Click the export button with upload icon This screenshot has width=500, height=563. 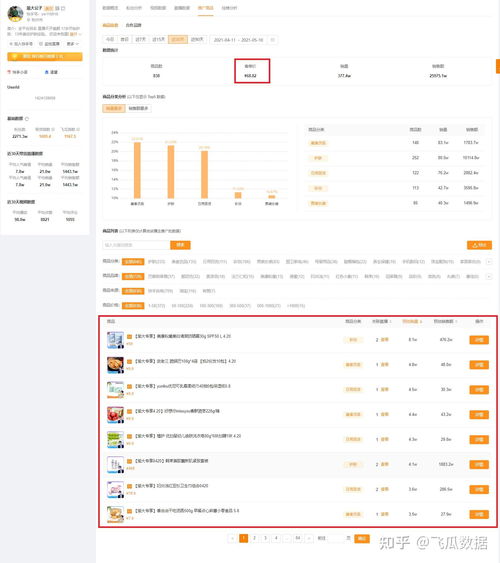coord(479,245)
